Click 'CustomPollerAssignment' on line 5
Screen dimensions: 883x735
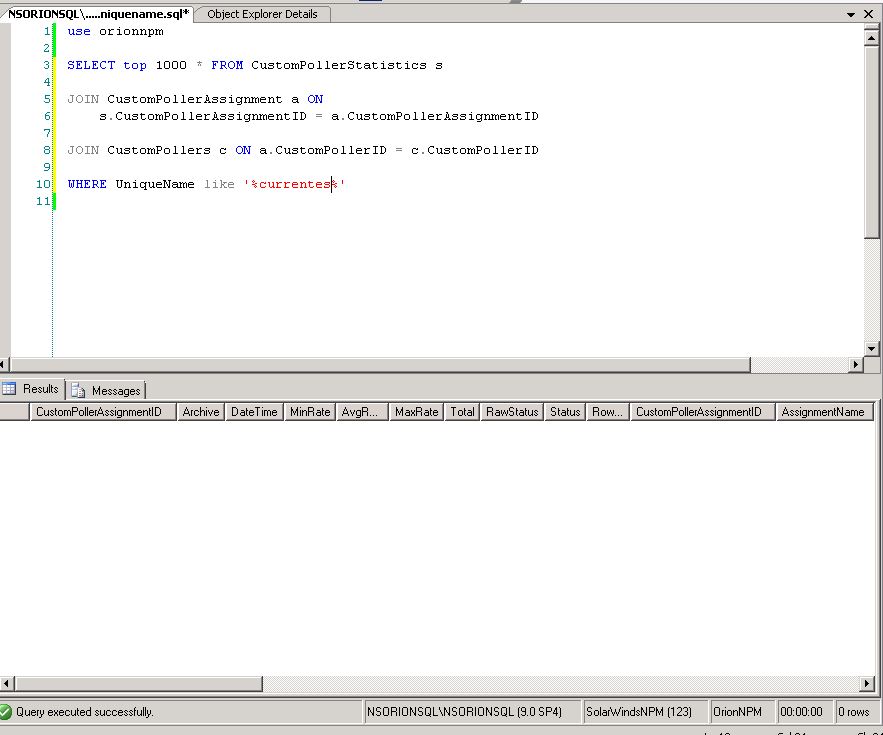[195, 99]
